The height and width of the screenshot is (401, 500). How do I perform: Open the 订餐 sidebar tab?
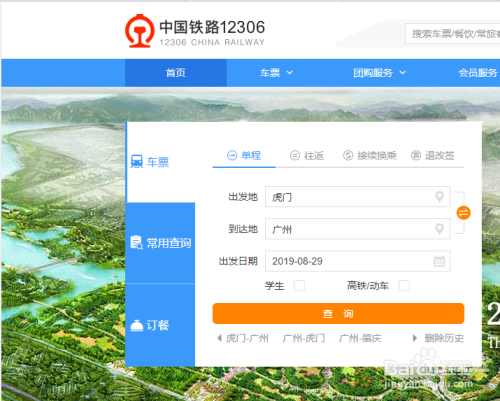pyautogui.click(x=161, y=325)
